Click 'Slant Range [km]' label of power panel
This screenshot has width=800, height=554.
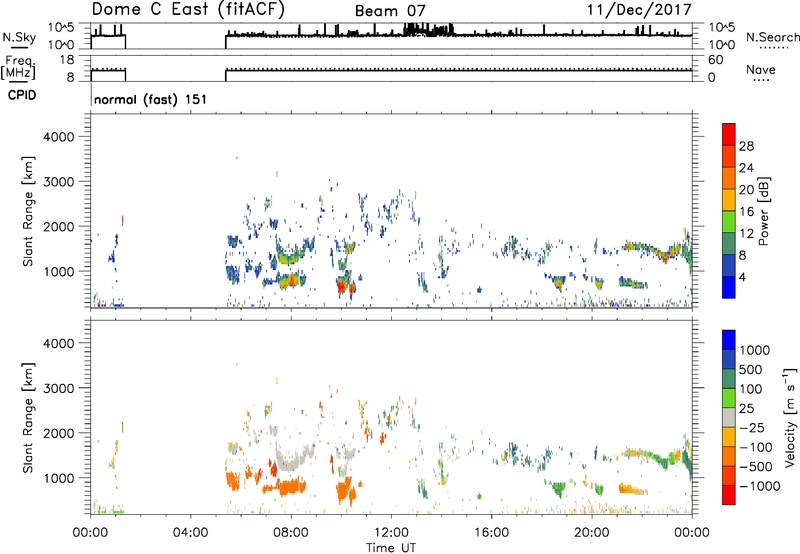(x=28, y=211)
